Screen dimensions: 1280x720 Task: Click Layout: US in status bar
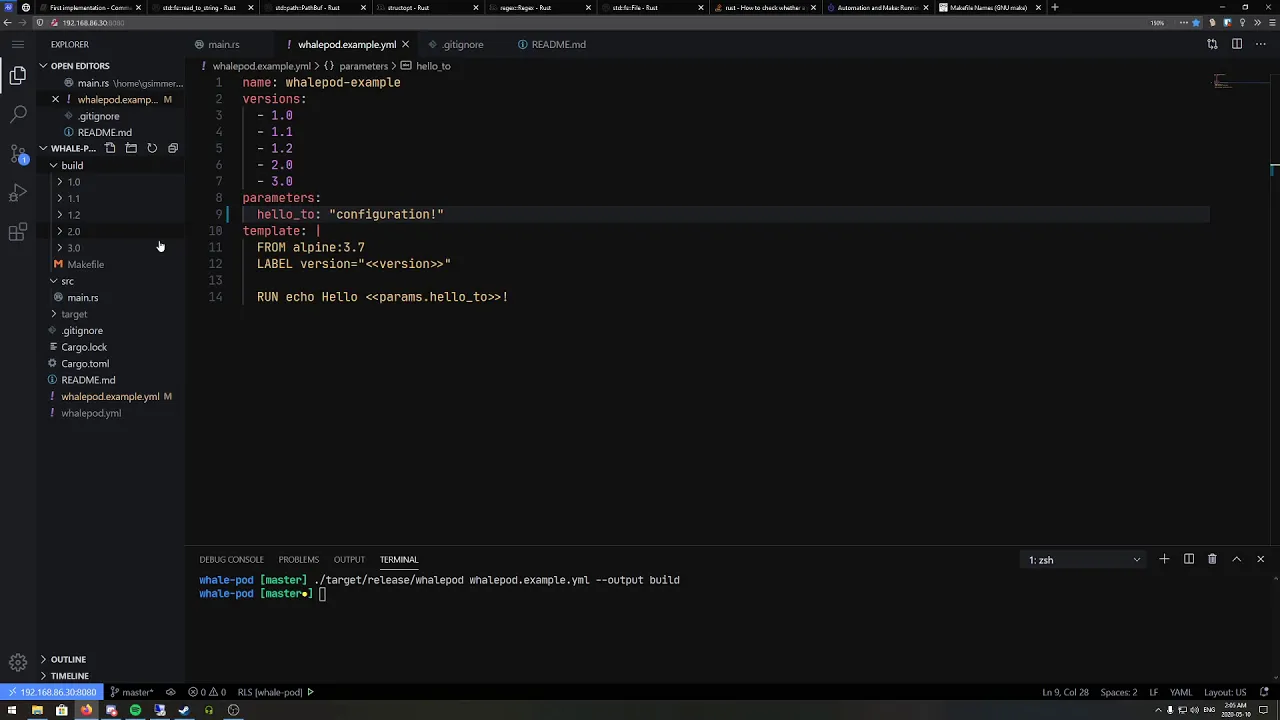tap(1224, 692)
